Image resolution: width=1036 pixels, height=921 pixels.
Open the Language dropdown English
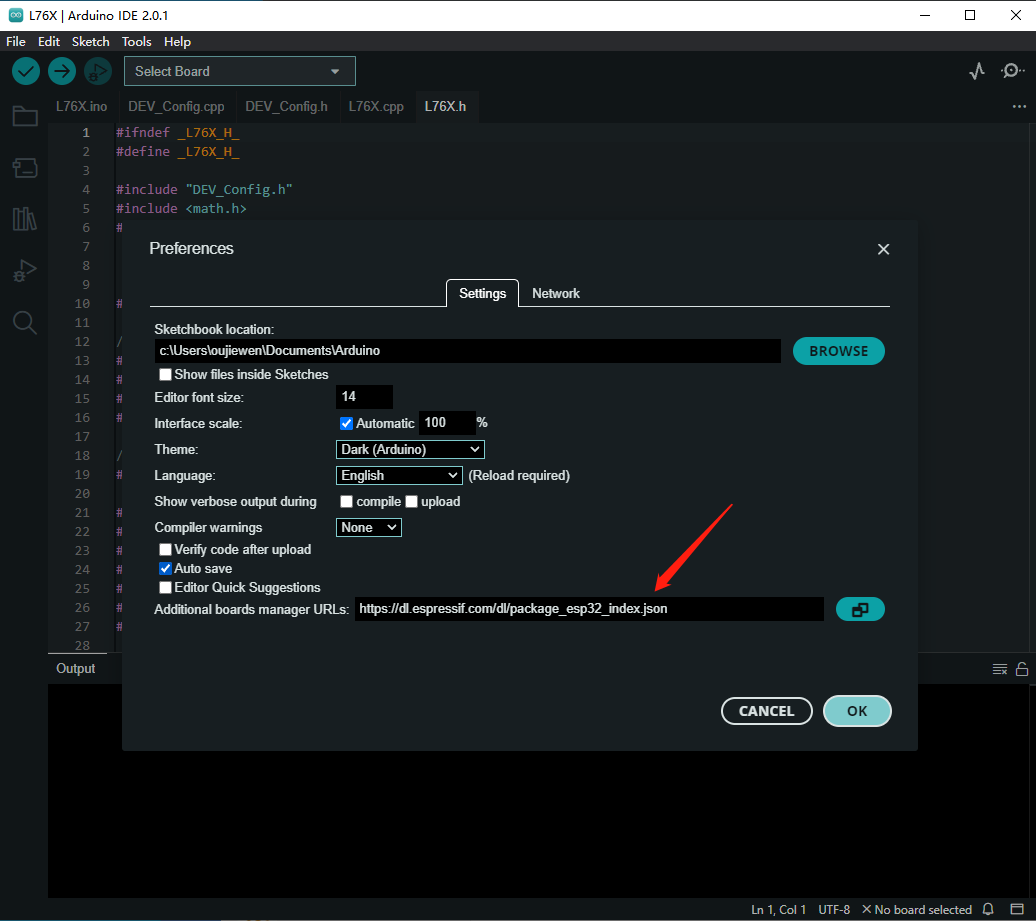(399, 476)
